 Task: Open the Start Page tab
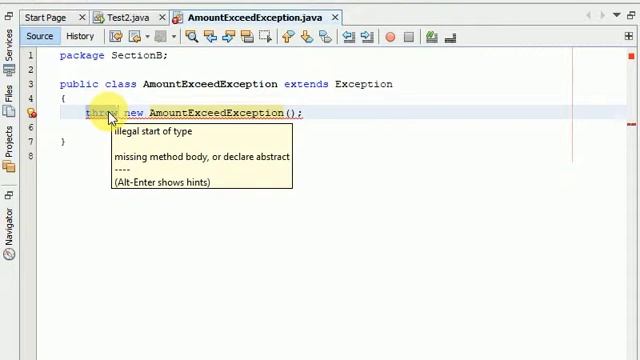click(x=45, y=18)
